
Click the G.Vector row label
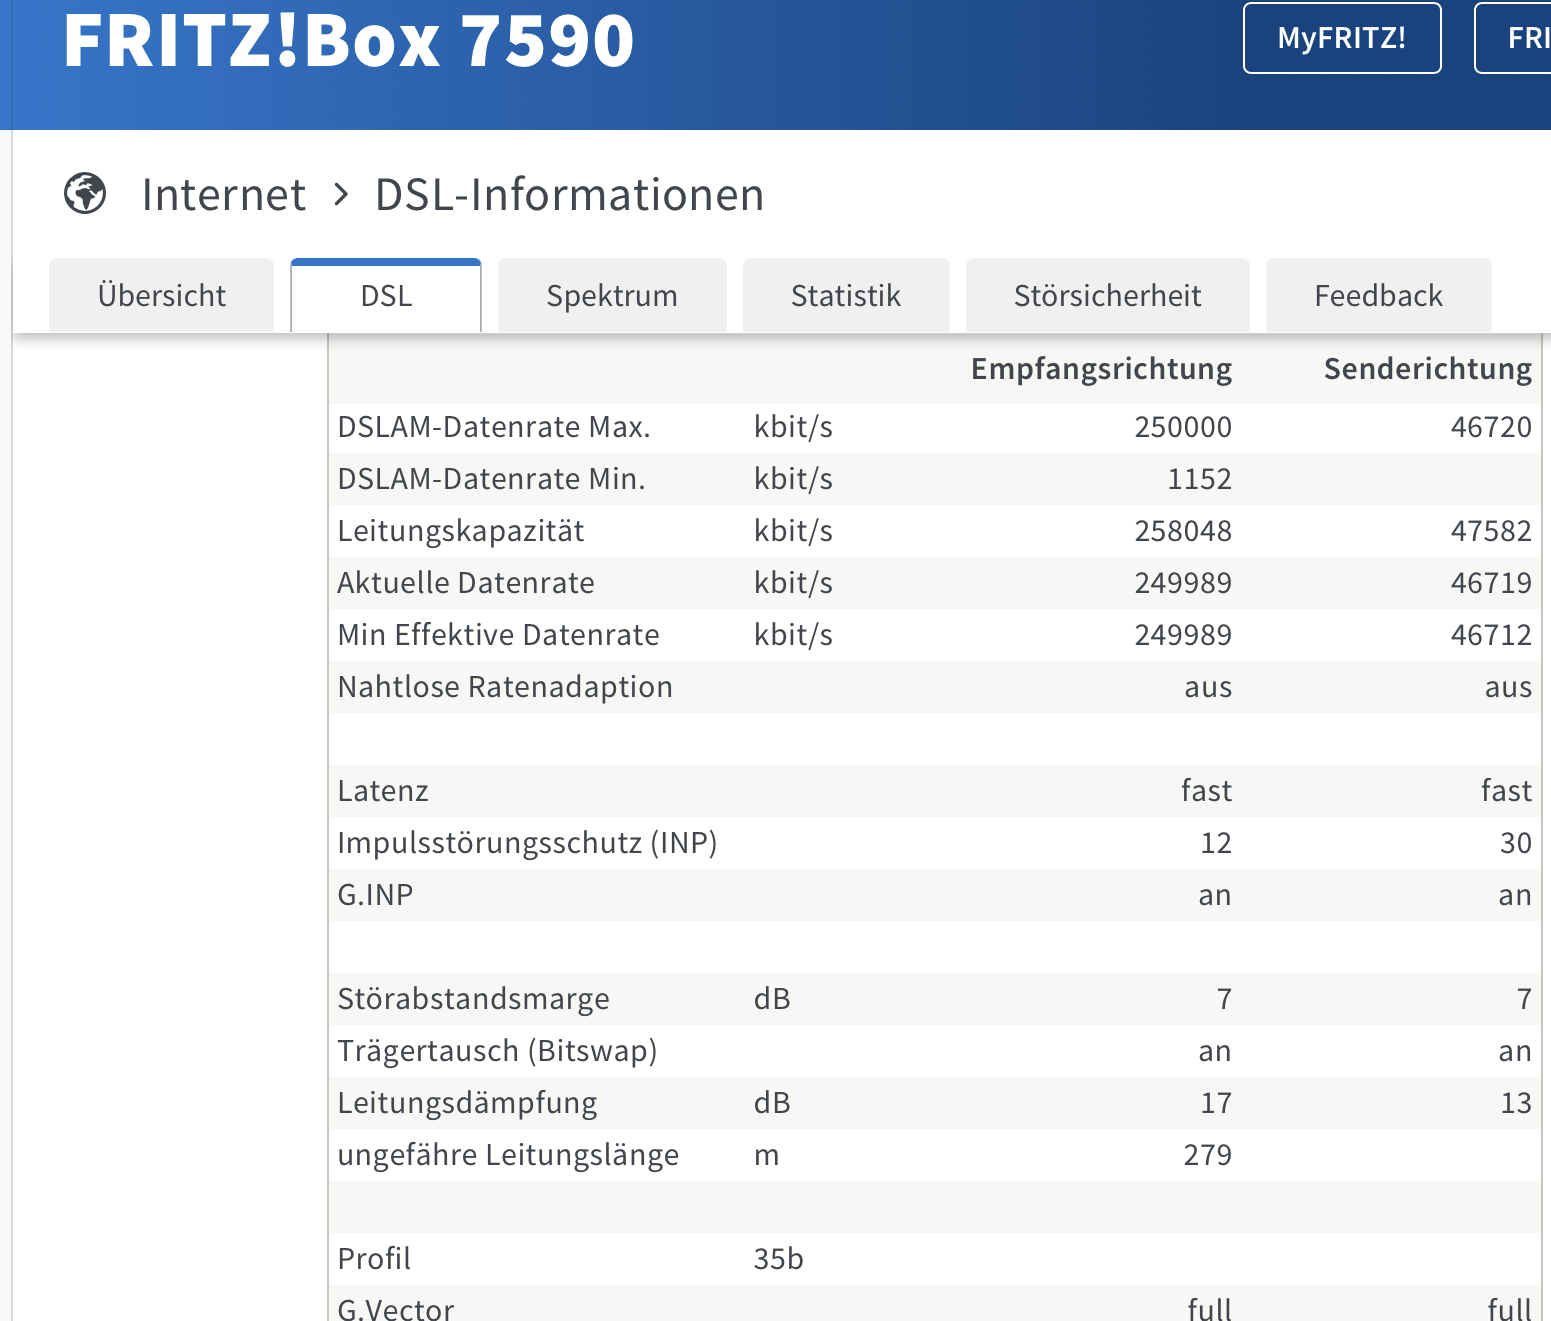click(396, 1309)
